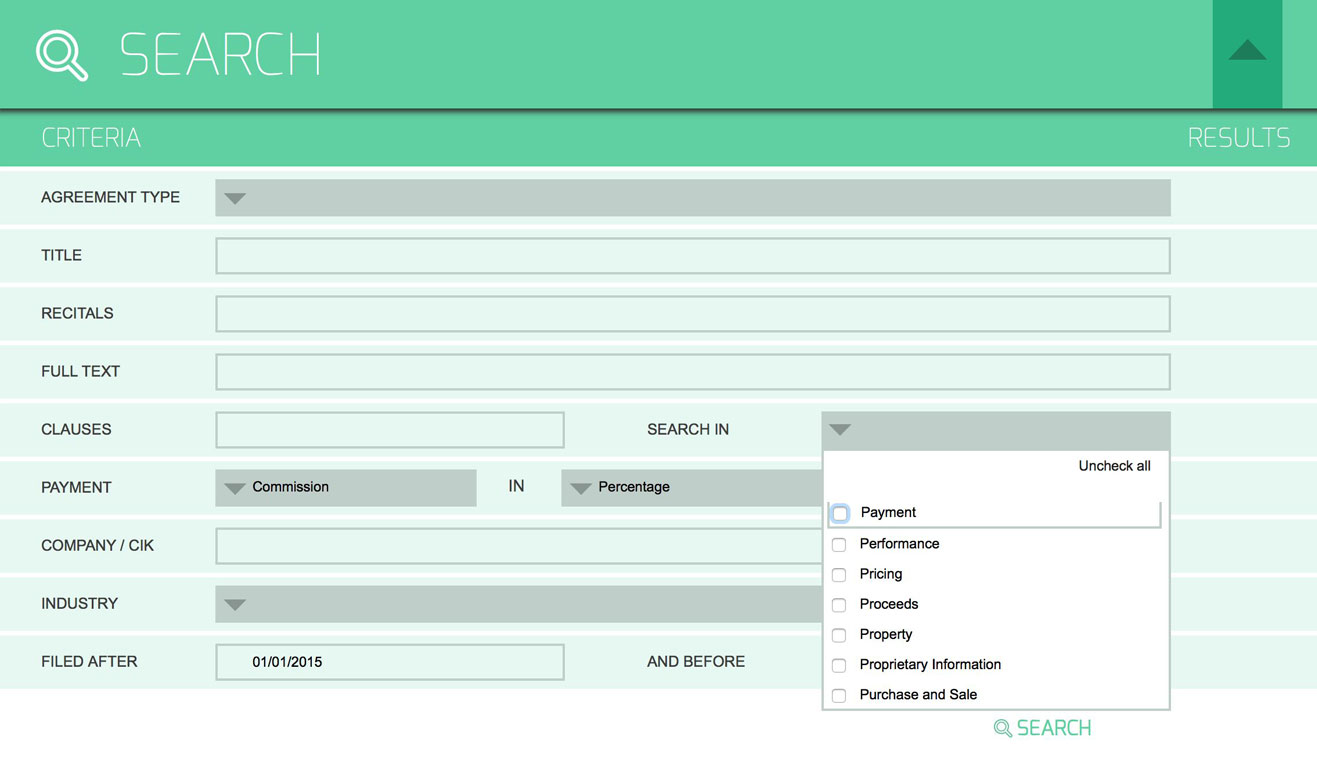Viewport: 1317px width, 761px height.
Task: Check the Payment checkbox
Action: (x=840, y=513)
